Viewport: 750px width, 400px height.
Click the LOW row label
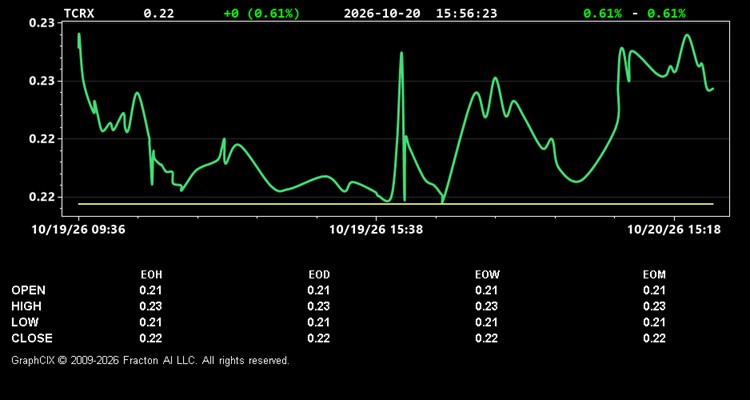[25, 322]
